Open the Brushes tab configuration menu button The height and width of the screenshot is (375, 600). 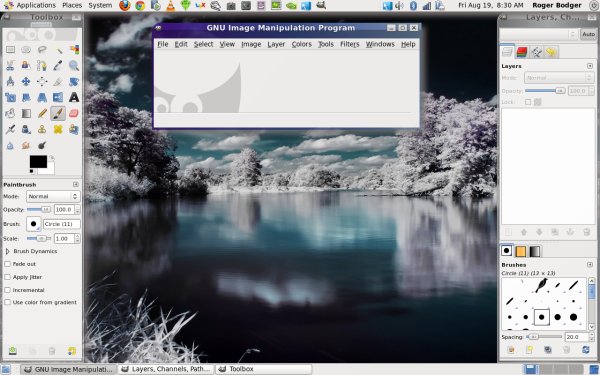590,265
